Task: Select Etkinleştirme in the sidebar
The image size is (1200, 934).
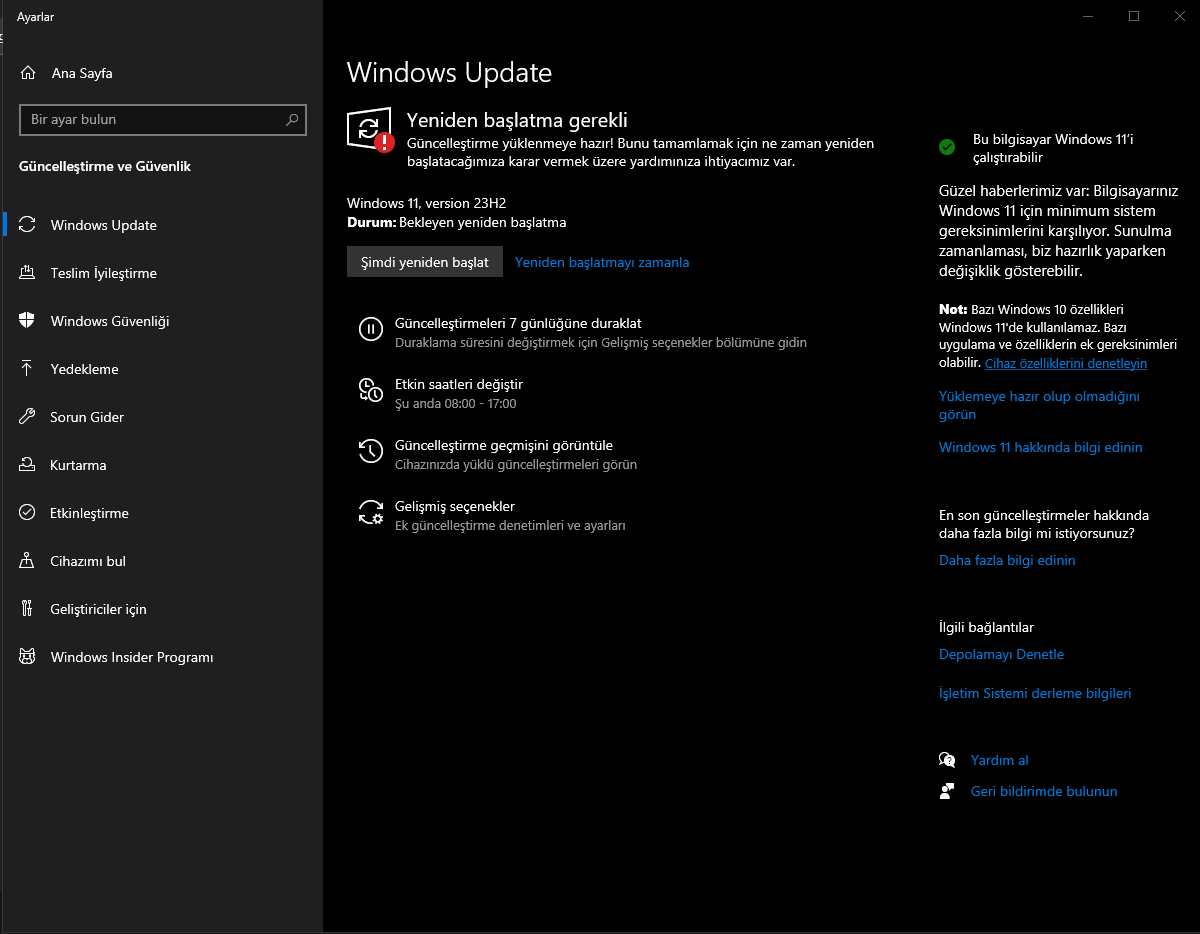Action: click(x=162, y=513)
